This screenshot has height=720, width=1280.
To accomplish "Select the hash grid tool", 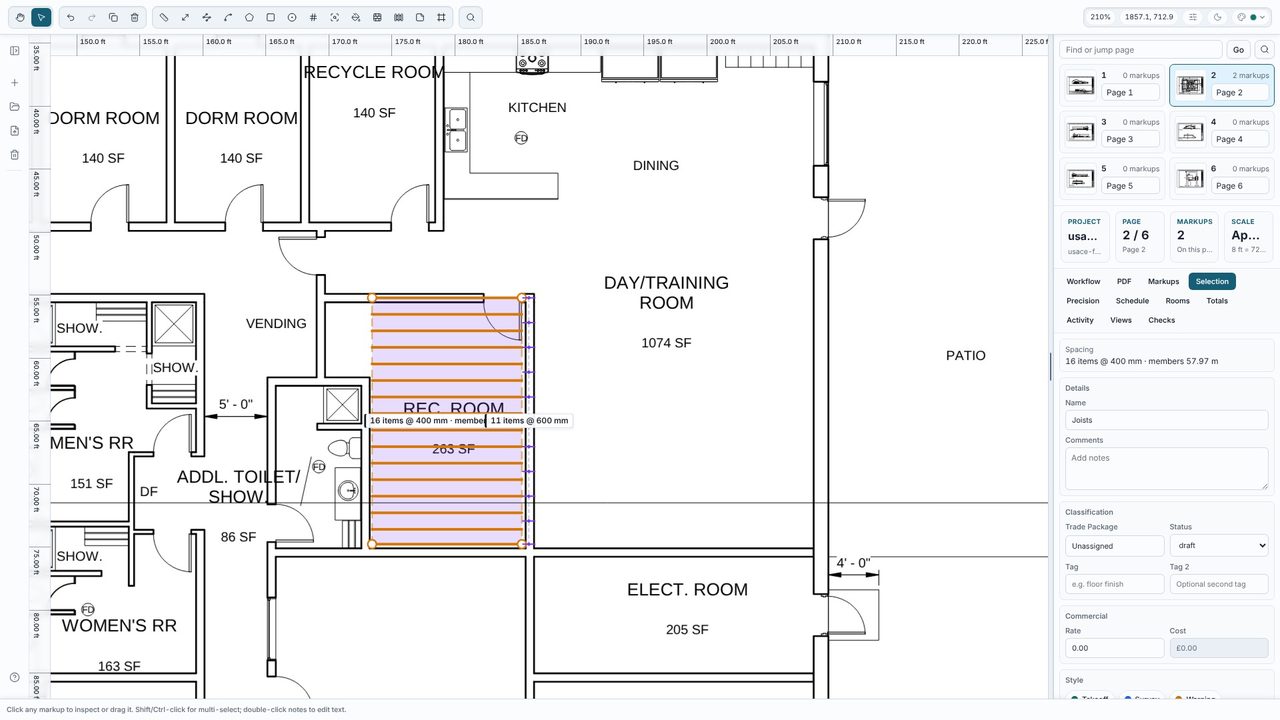I will [313, 17].
